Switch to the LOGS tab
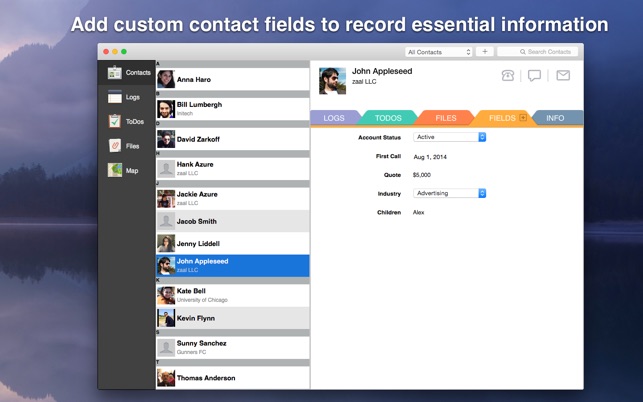 (x=334, y=118)
